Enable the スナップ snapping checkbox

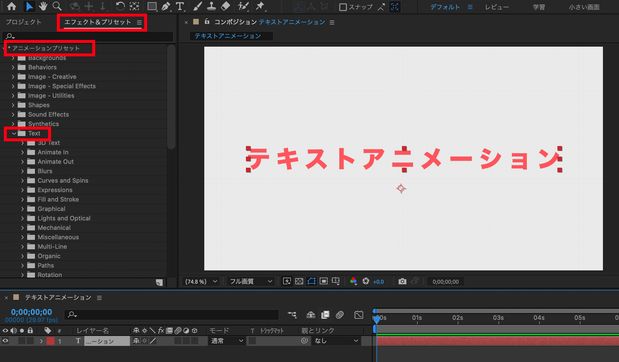coord(343,7)
